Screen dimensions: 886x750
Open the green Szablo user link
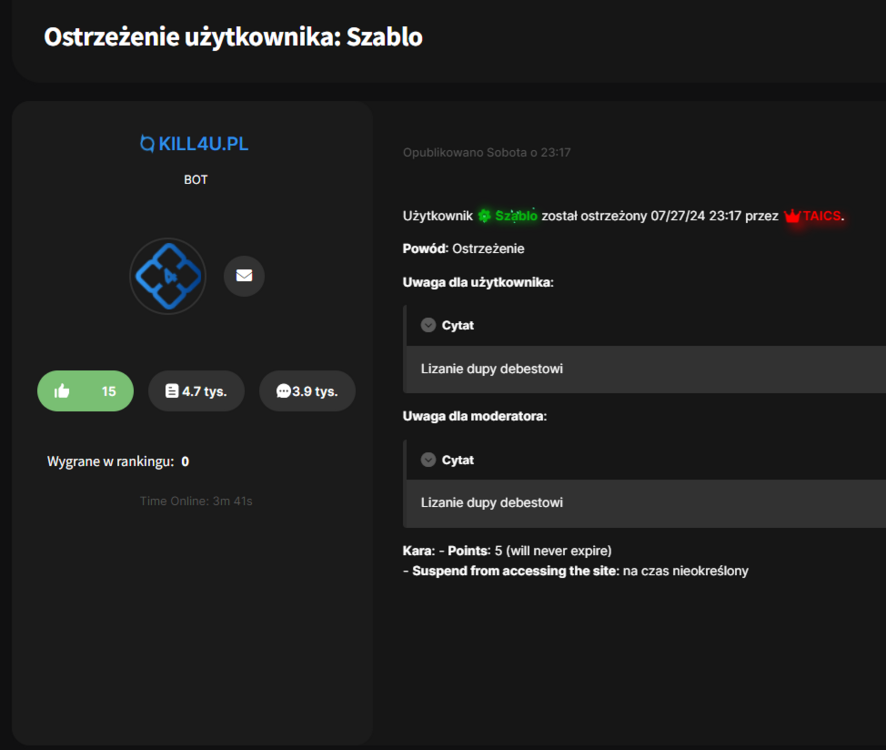click(x=516, y=216)
